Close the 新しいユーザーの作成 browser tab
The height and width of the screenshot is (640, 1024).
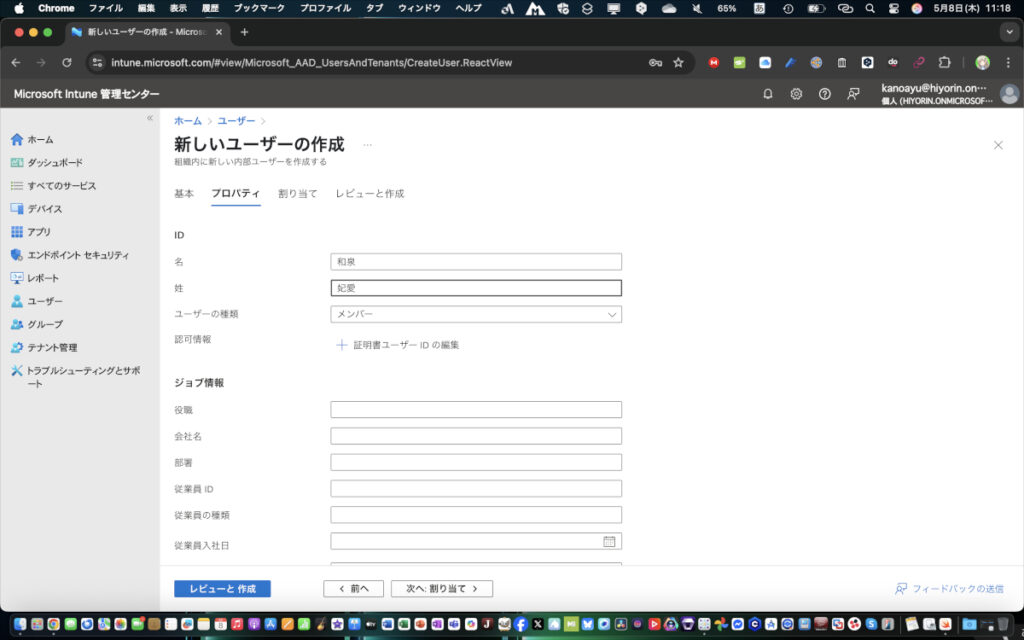click(x=219, y=32)
